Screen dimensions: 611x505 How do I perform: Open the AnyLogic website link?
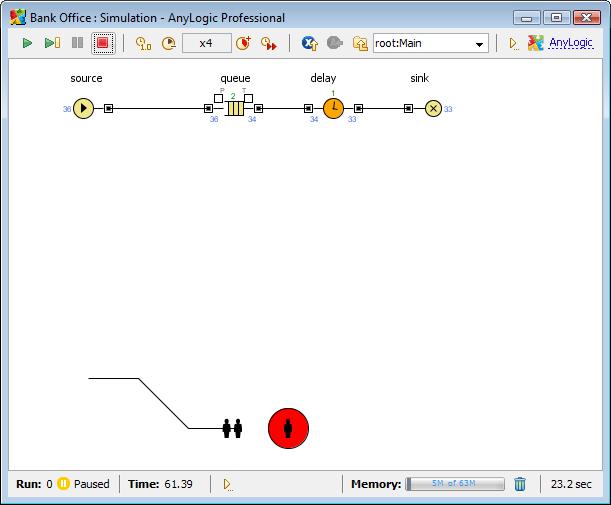click(x=570, y=43)
